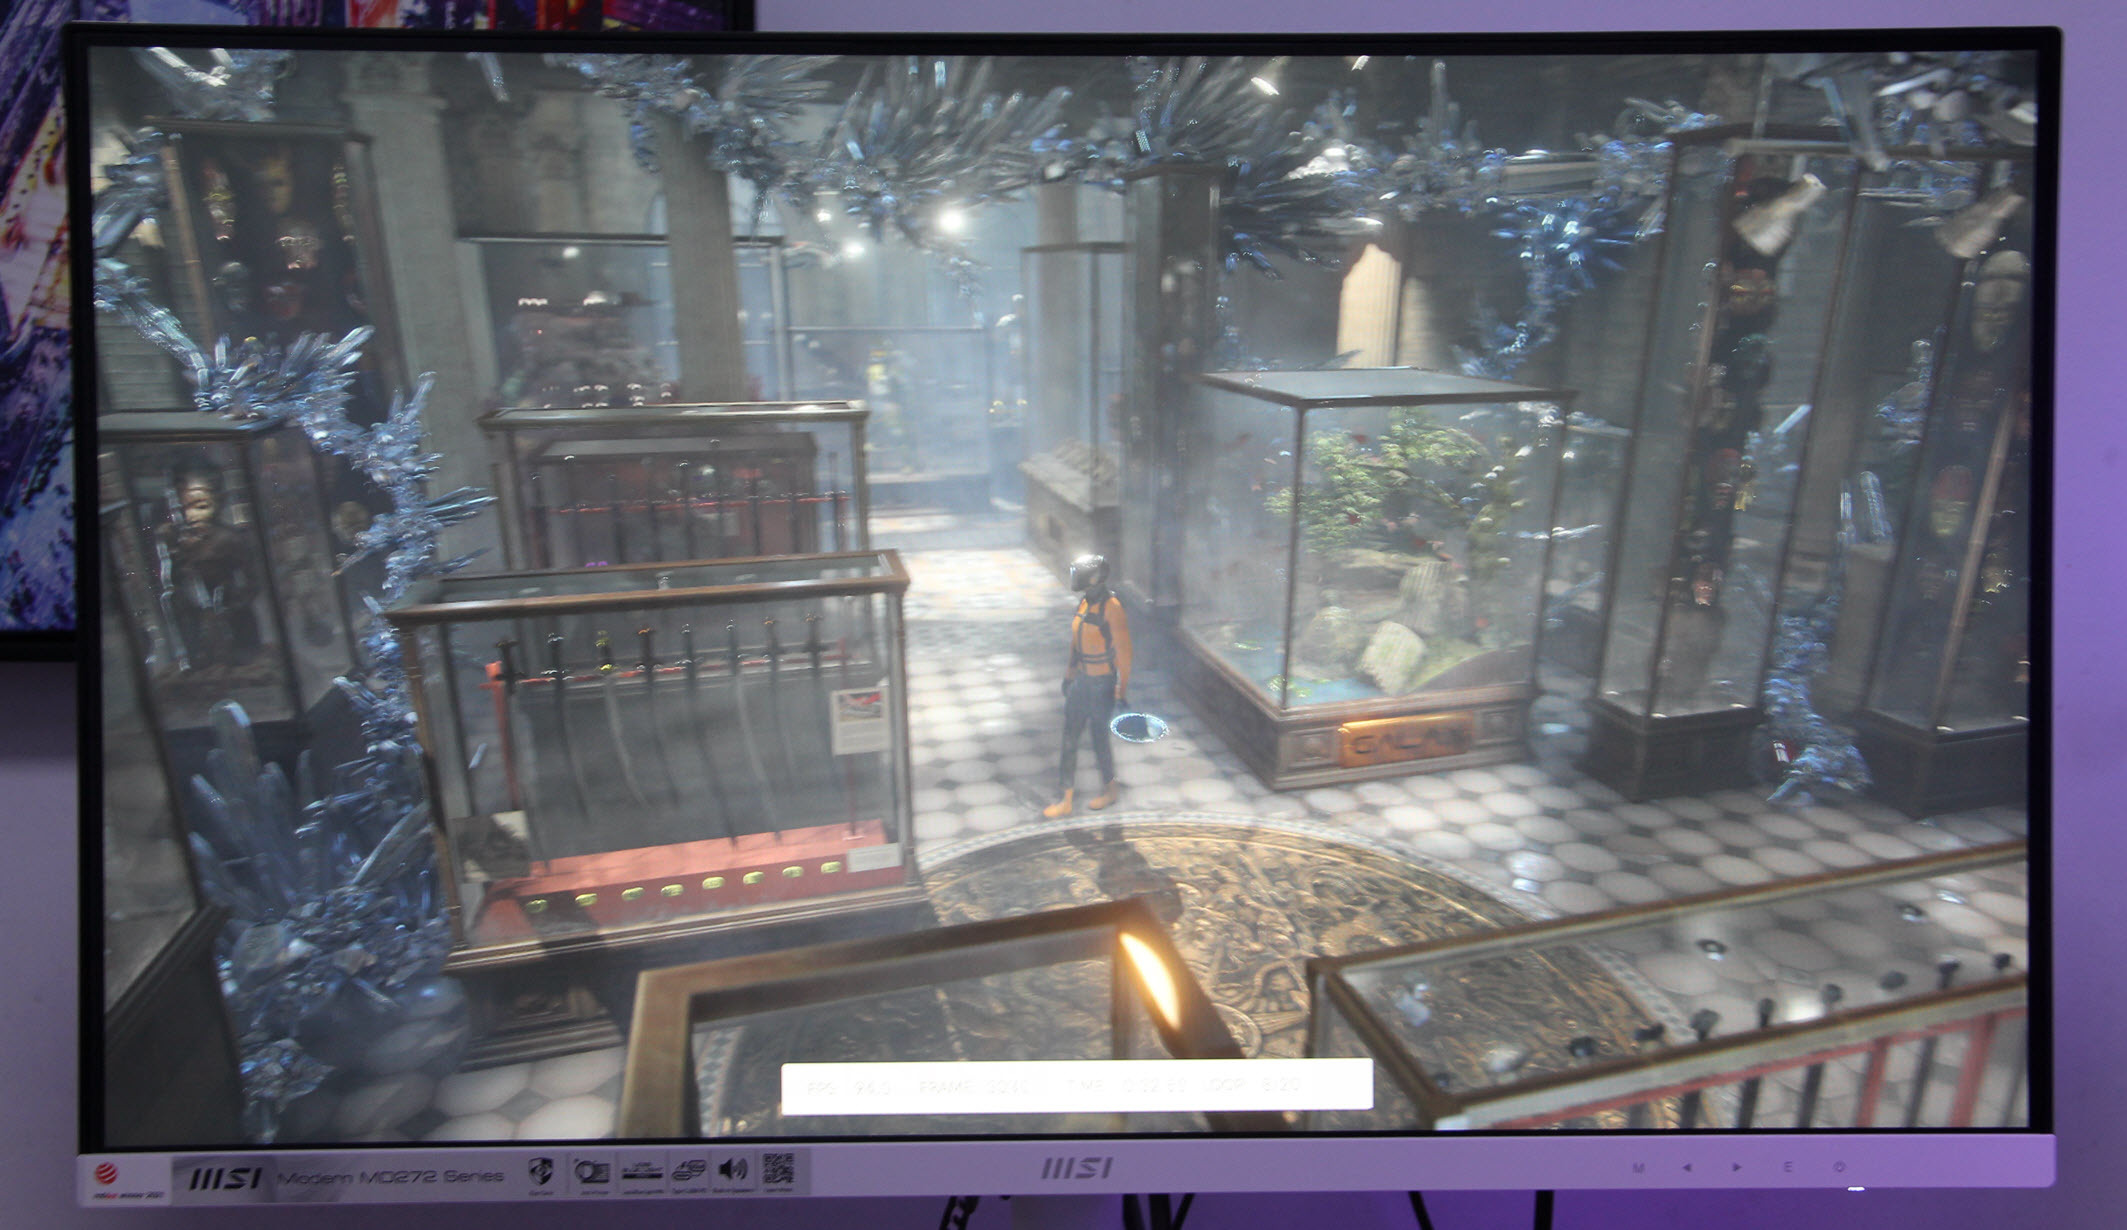This screenshot has width=2127, height=1230.
Task: Click the eye care shield icon
Action: 541,1172
